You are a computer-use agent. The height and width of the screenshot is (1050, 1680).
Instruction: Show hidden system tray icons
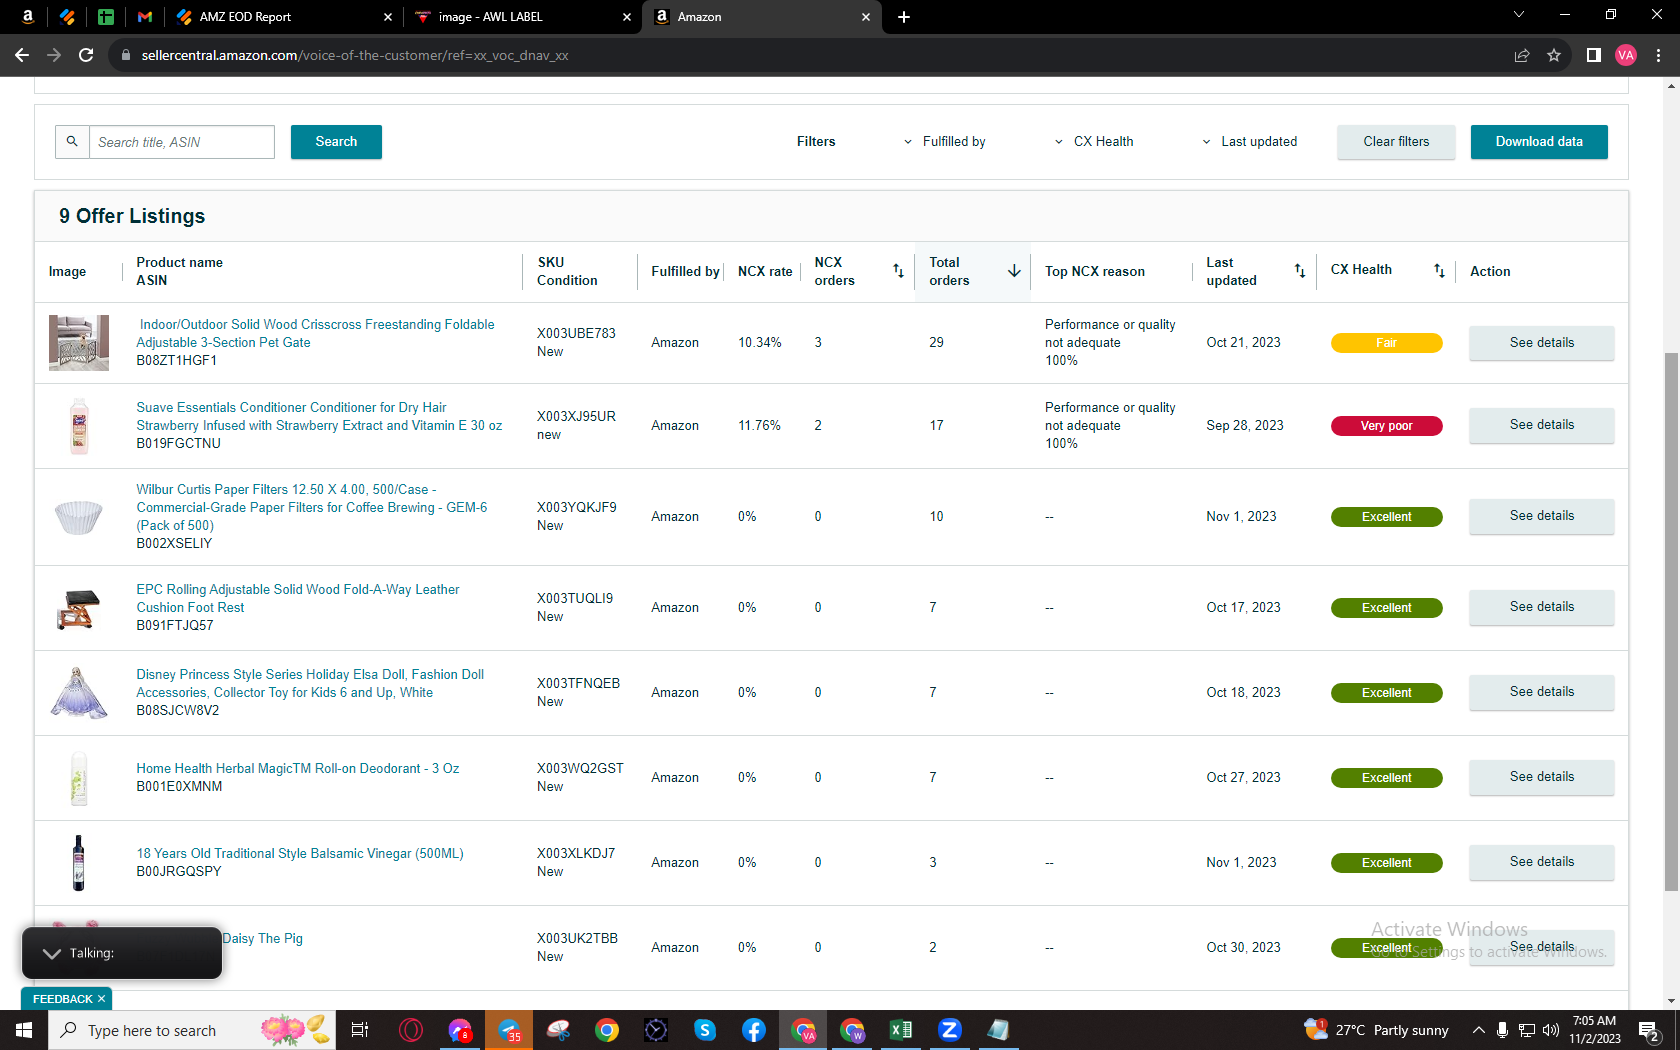click(1478, 1030)
